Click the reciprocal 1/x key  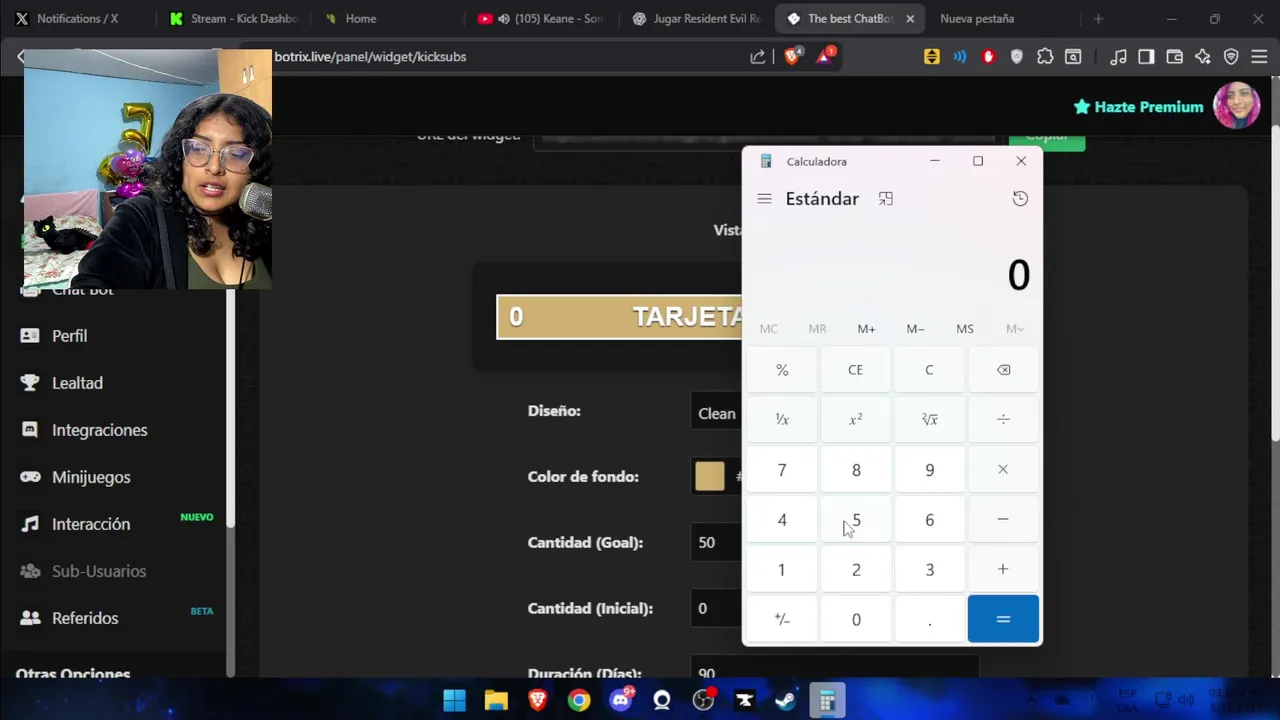point(782,420)
